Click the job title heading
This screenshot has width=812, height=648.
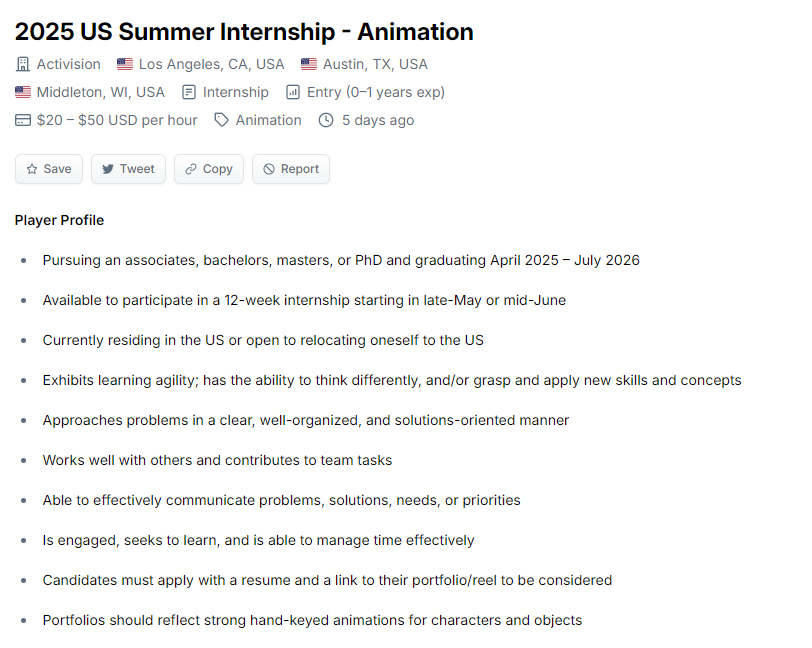[x=244, y=32]
